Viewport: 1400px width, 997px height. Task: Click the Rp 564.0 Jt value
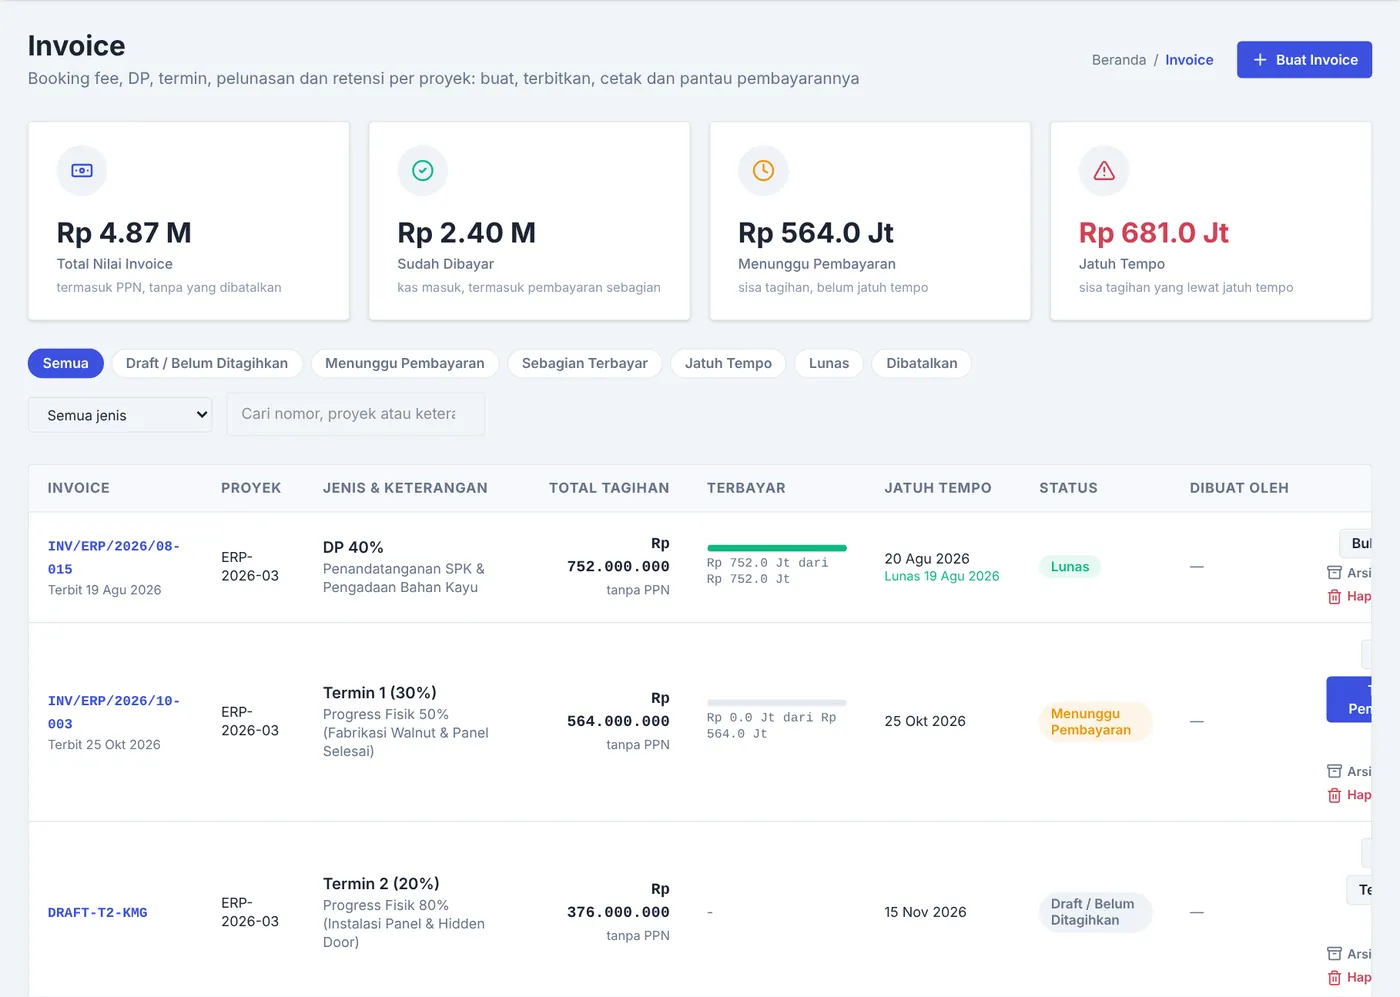point(816,233)
